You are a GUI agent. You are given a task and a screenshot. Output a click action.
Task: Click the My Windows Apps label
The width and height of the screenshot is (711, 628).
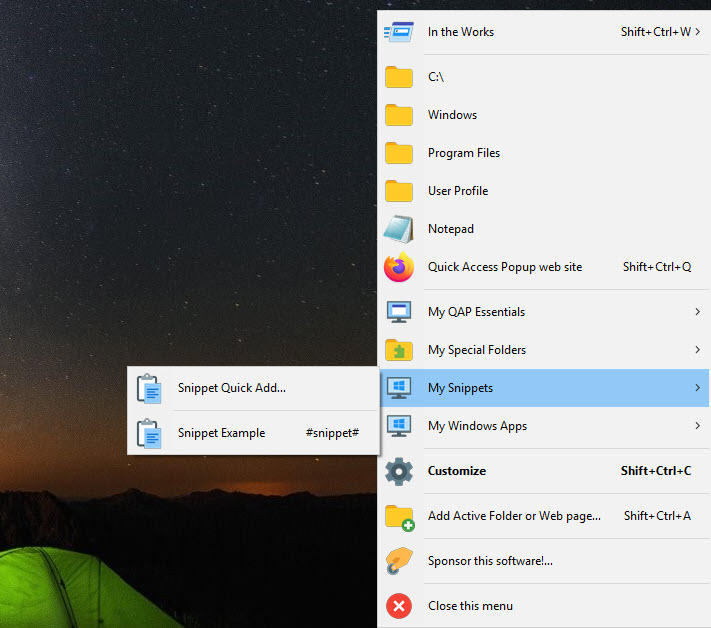(477, 426)
